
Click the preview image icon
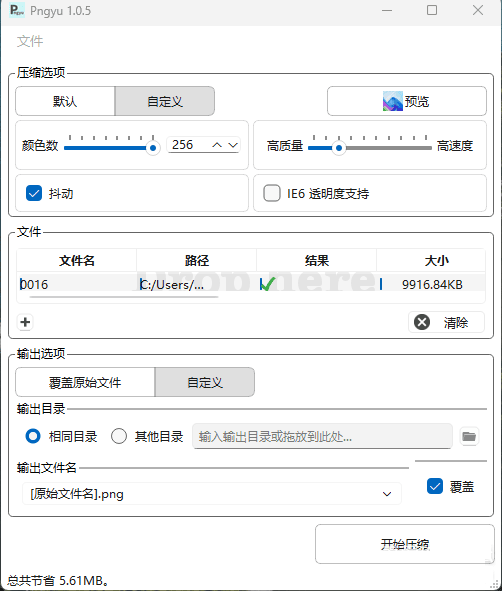pos(393,101)
